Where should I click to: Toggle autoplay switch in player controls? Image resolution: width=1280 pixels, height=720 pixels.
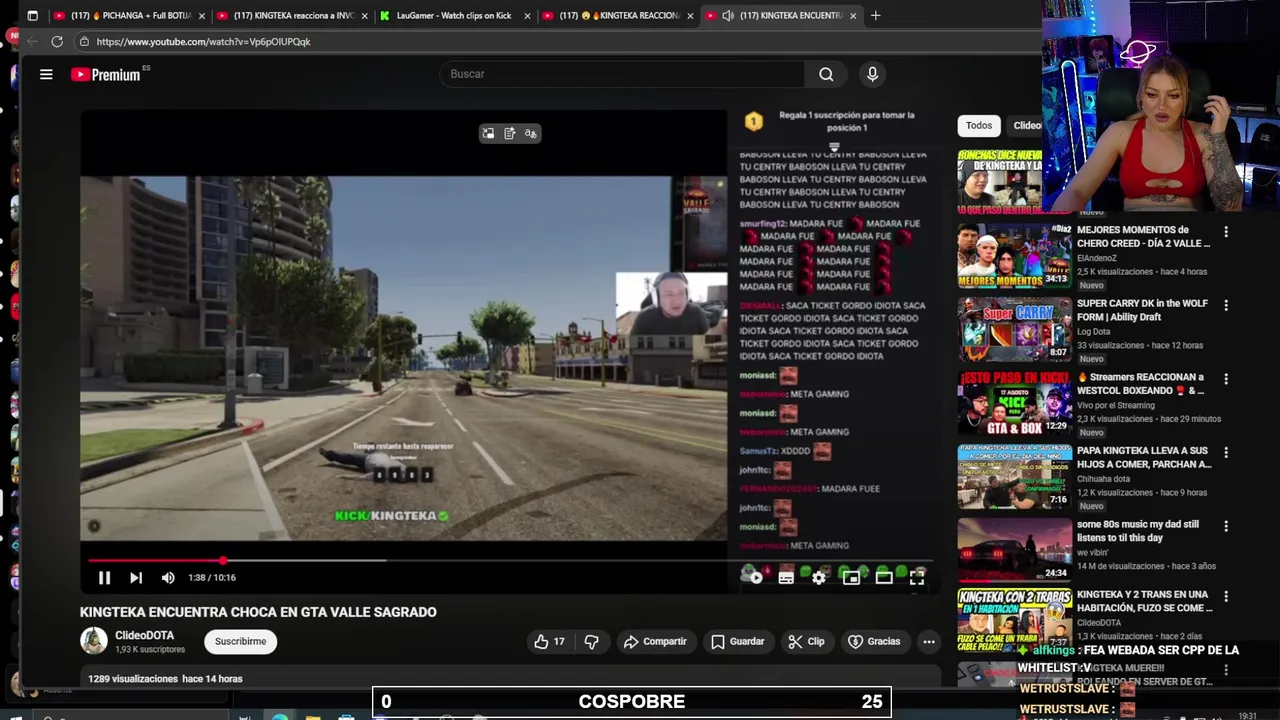(x=754, y=577)
